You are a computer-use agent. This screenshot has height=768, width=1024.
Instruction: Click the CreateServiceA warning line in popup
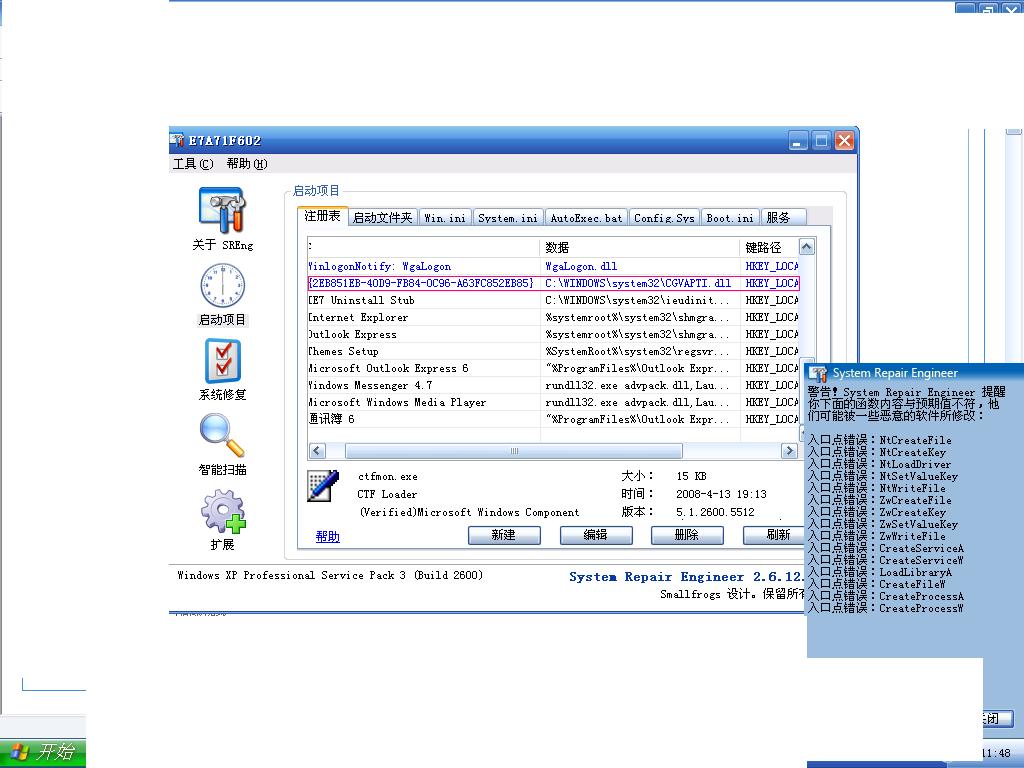pos(886,549)
